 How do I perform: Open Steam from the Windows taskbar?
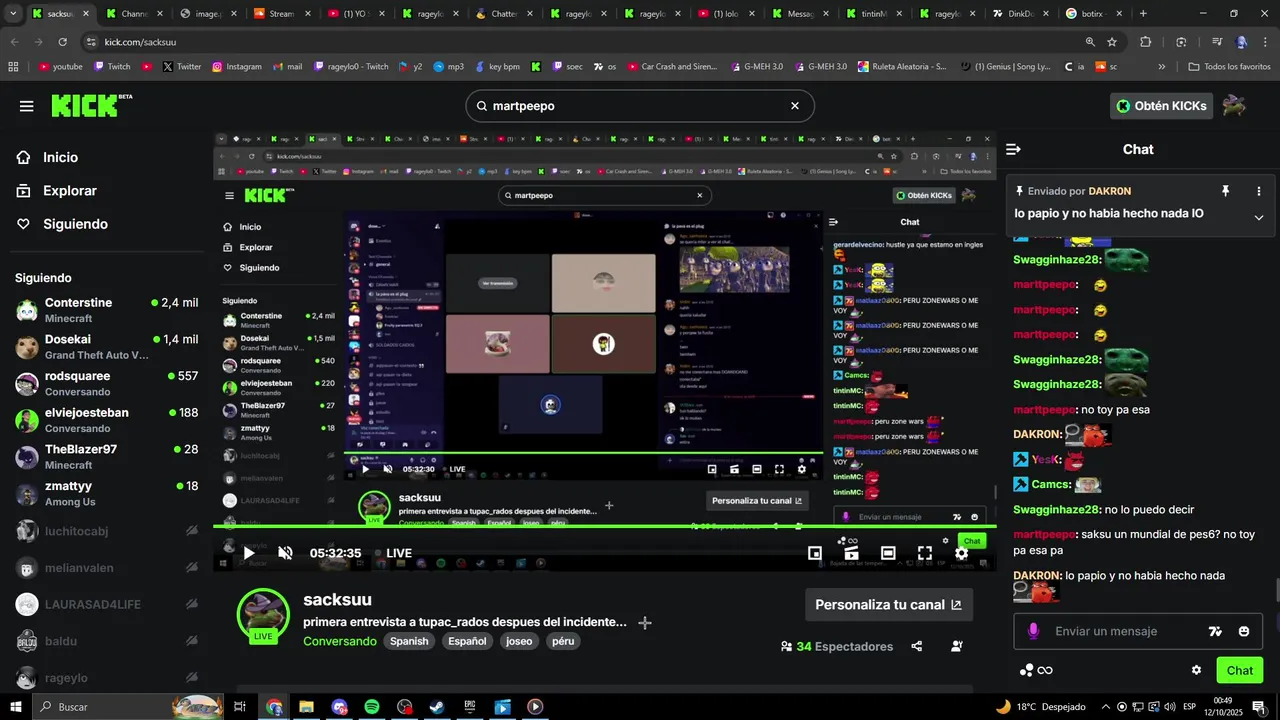tap(437, 707)
